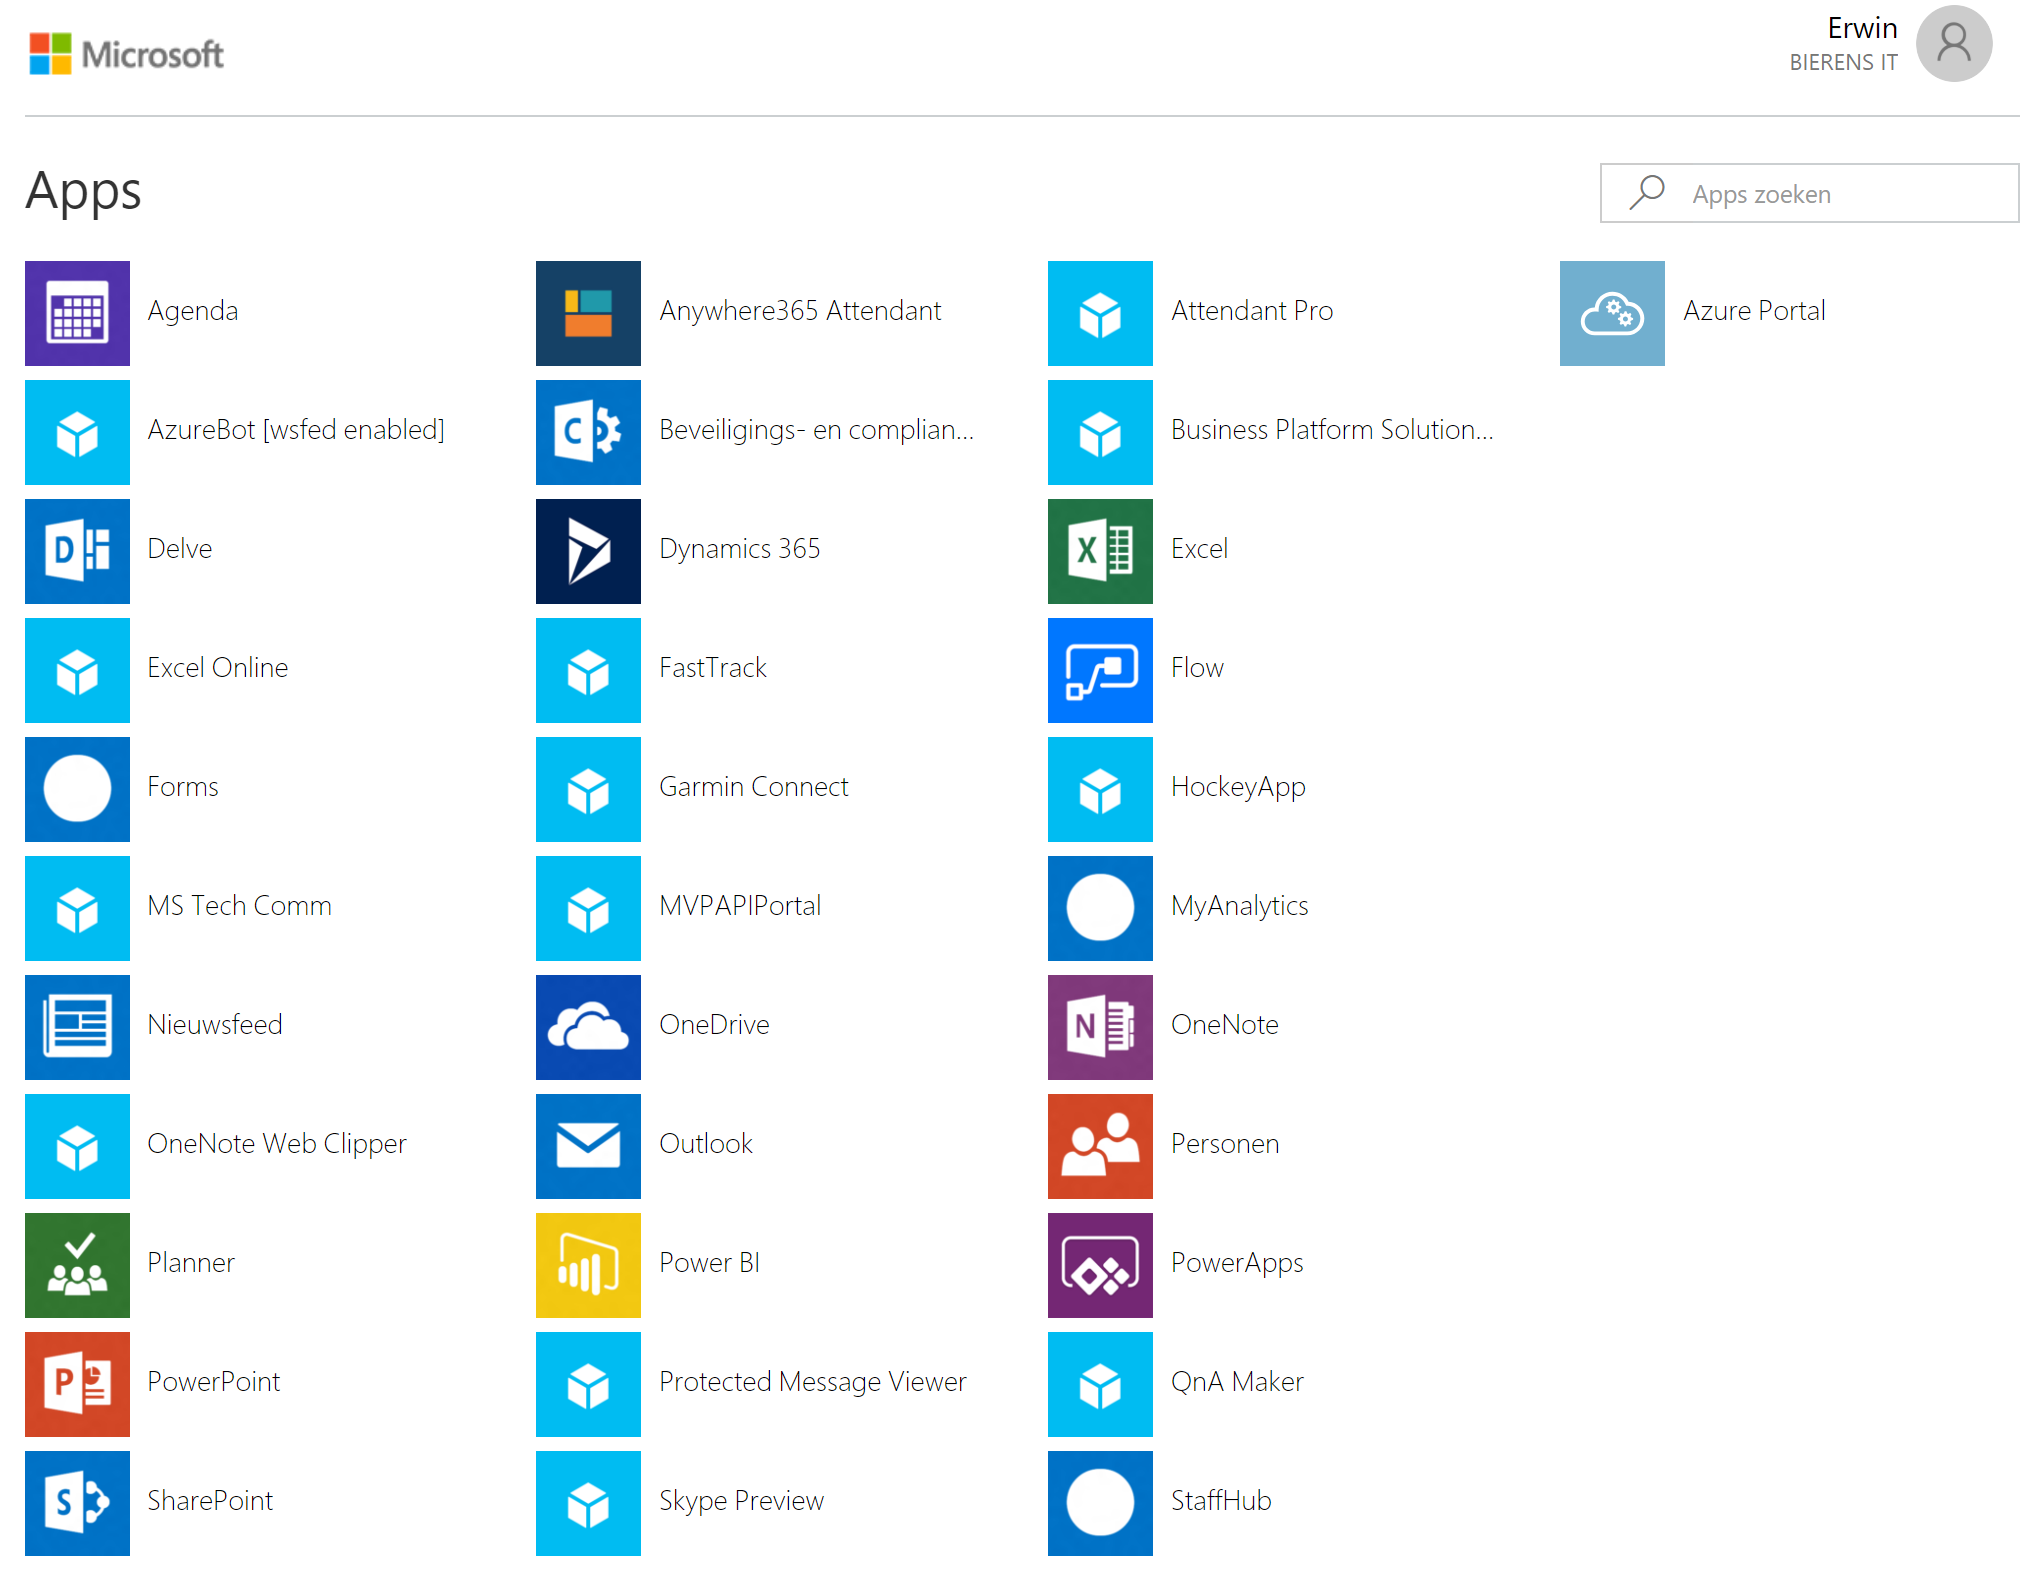Open the Skype Preview cube icon
This screenshot has width=2042, height=1570.
pos(588,1503)
